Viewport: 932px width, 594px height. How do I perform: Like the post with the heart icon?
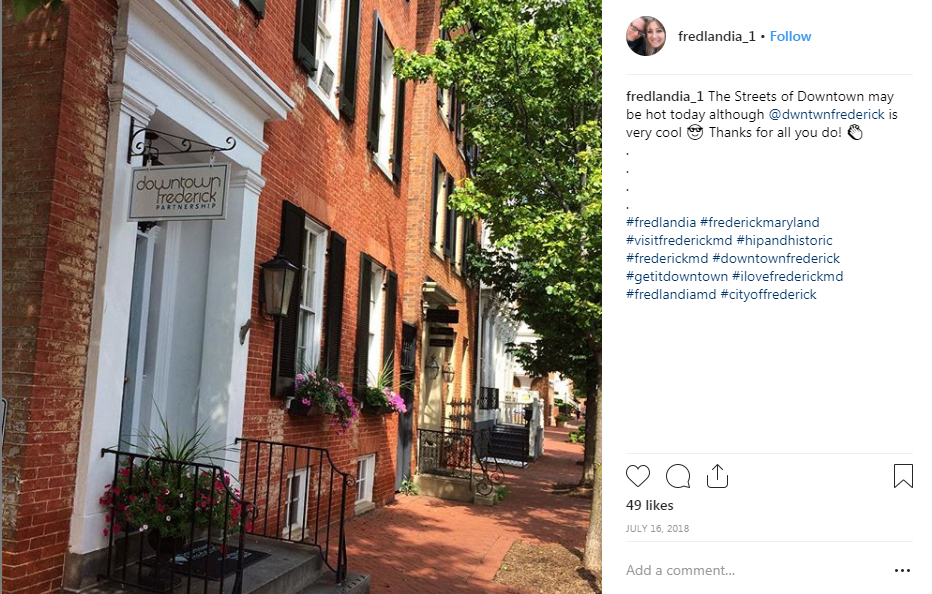click(638, 476)
